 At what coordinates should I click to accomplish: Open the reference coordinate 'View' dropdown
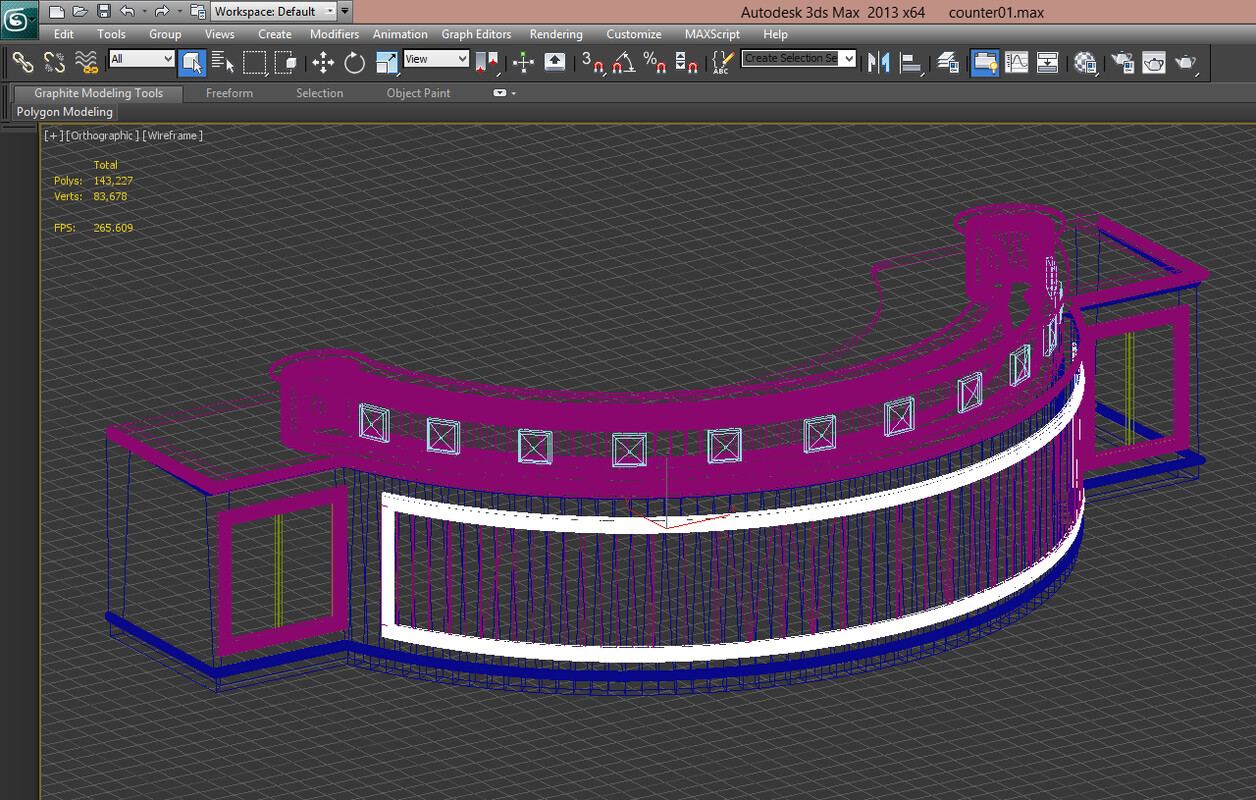tap(436, 60)
